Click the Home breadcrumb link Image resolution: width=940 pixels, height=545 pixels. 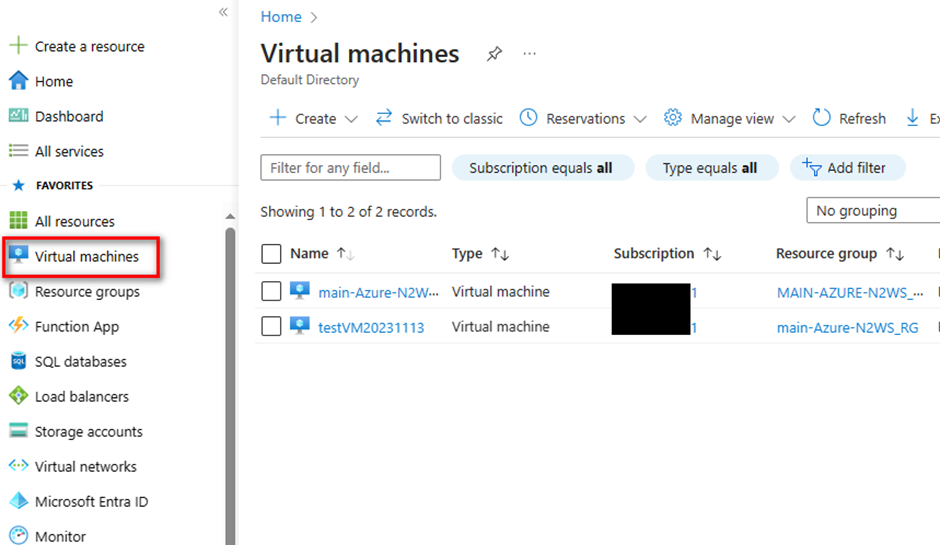[x=281, y=17]
